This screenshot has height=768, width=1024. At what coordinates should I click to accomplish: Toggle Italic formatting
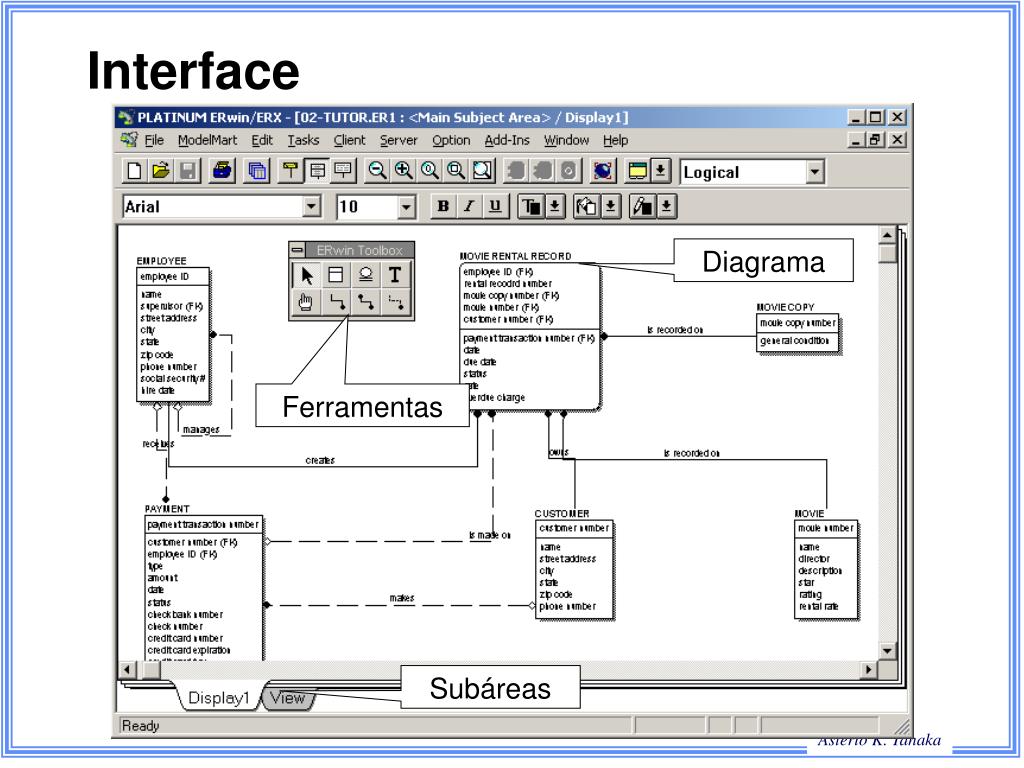tap(469, 206)
